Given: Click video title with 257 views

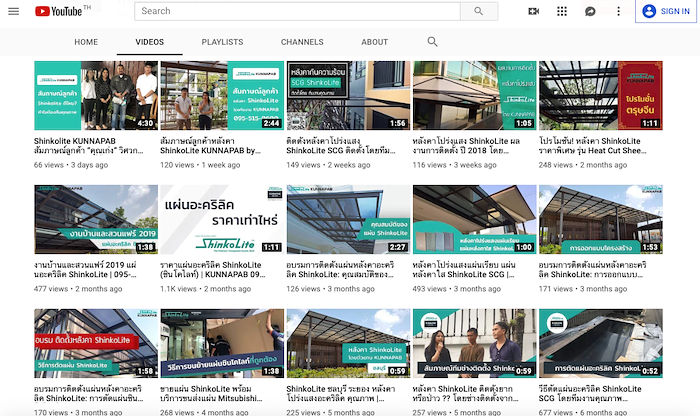Looking at the screenshot, I should coord(466,394).
